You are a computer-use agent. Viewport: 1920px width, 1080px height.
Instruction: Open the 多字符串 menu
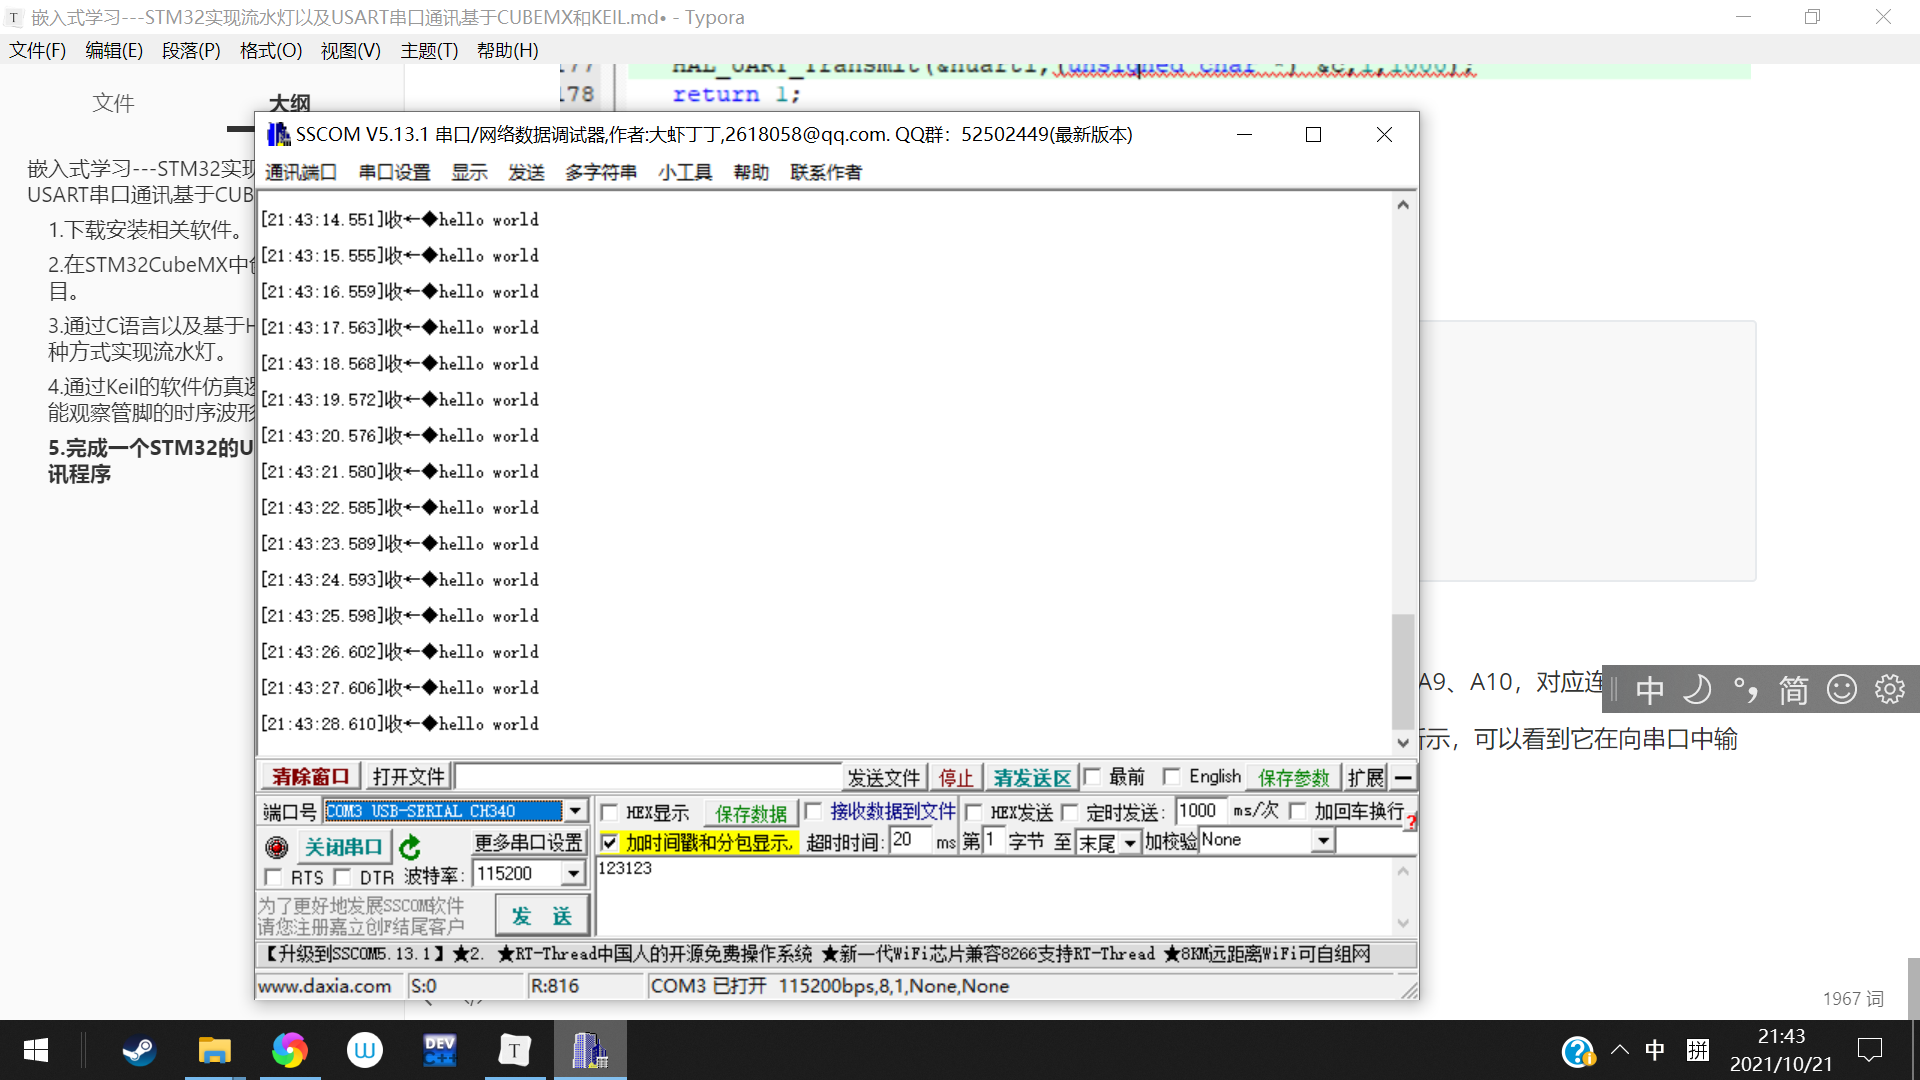point(600,172)
